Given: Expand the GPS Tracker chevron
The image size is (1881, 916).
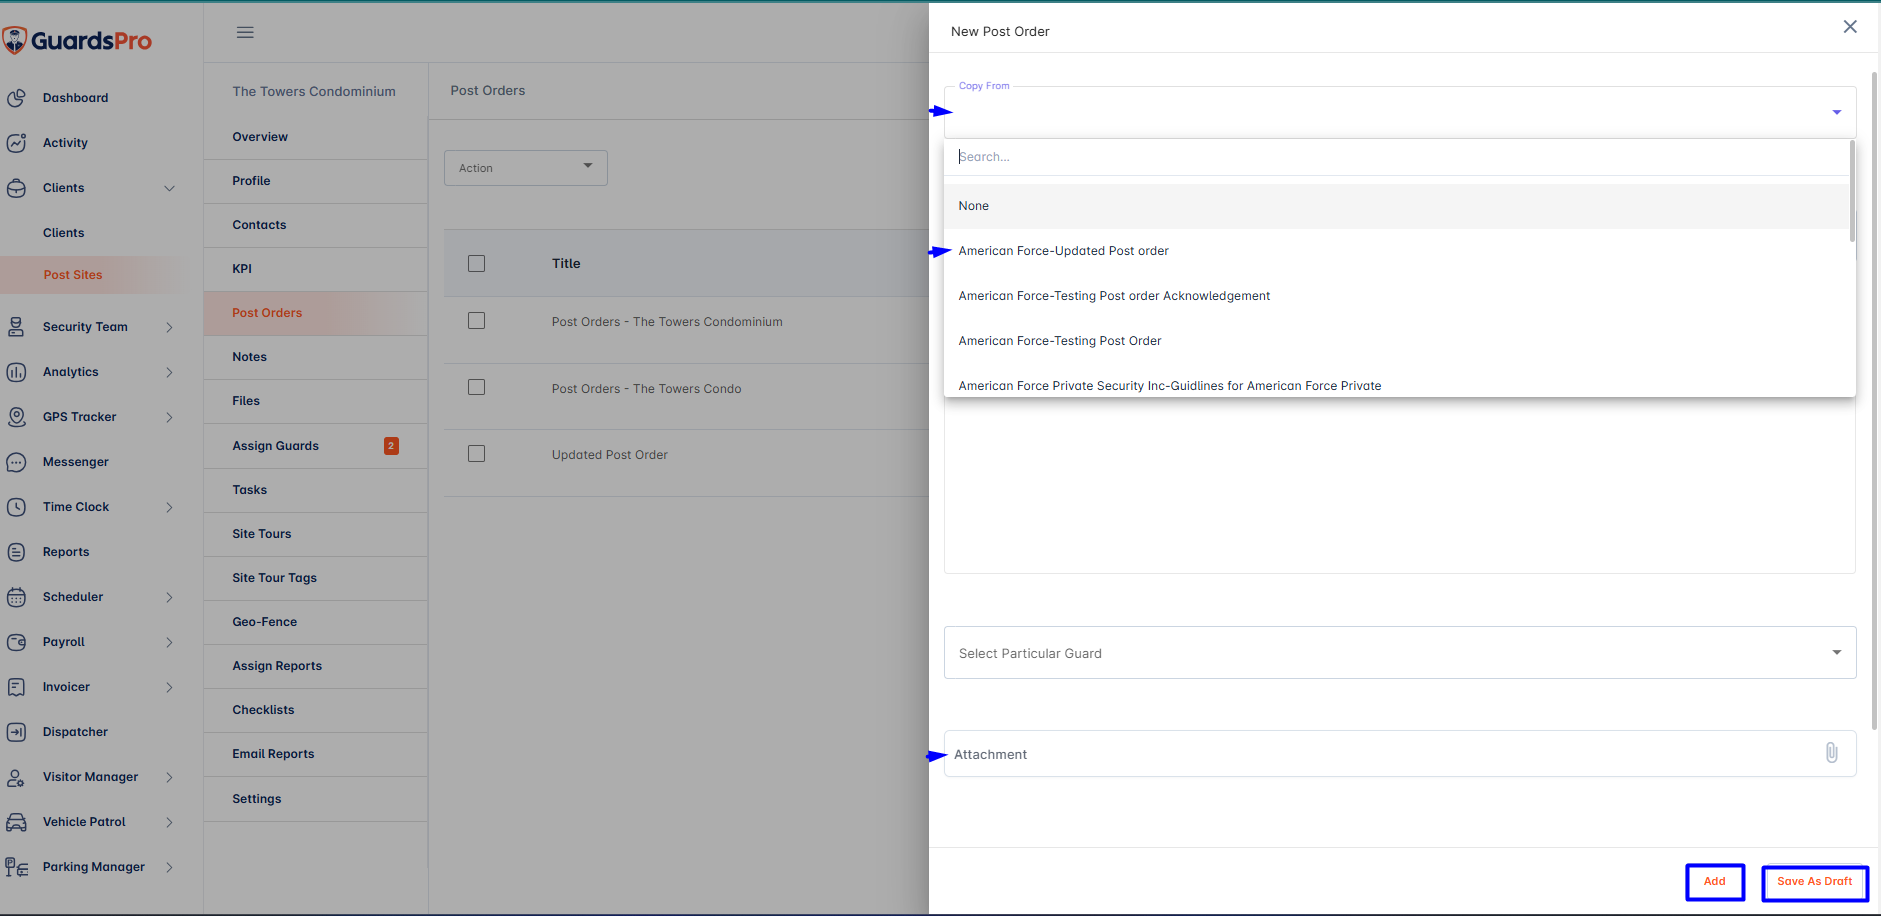Looking at the screenshot, I should (169, 417).
